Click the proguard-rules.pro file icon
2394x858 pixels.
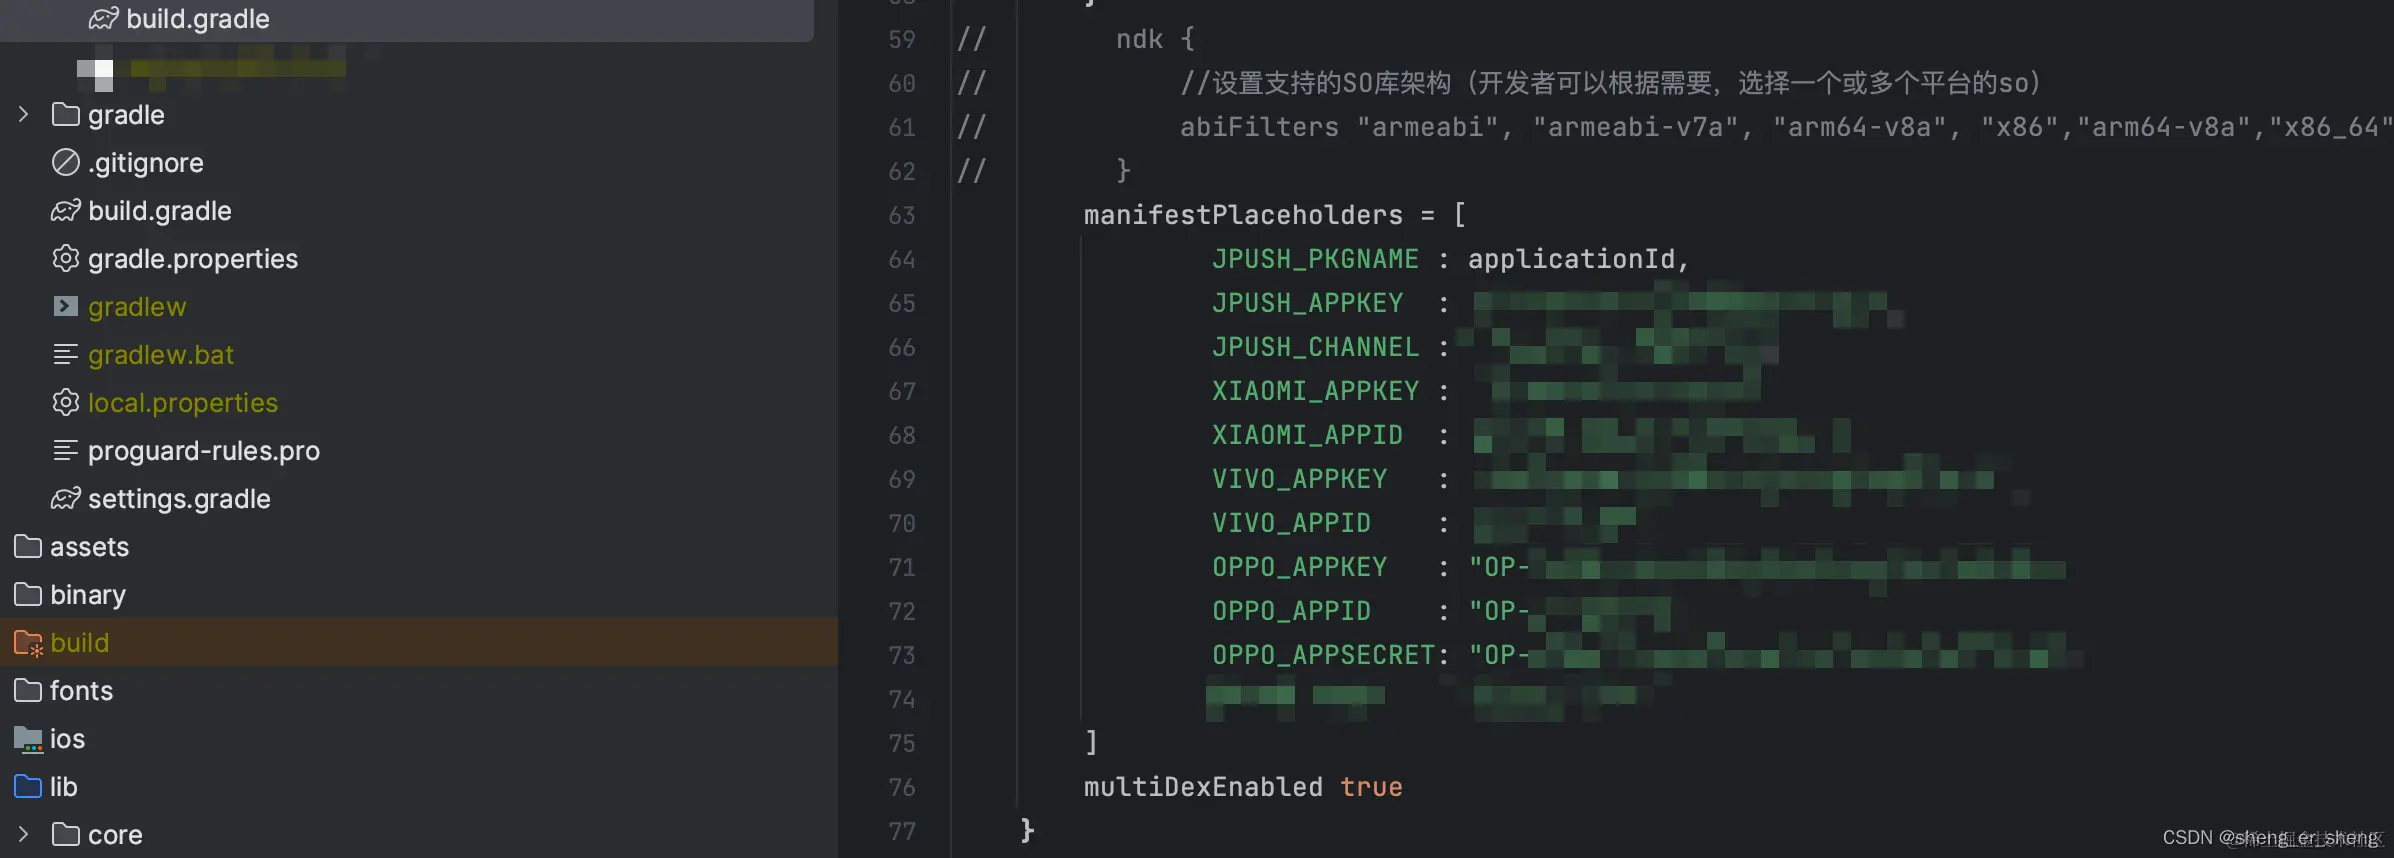pyautogui.click(x=66, y=450)
